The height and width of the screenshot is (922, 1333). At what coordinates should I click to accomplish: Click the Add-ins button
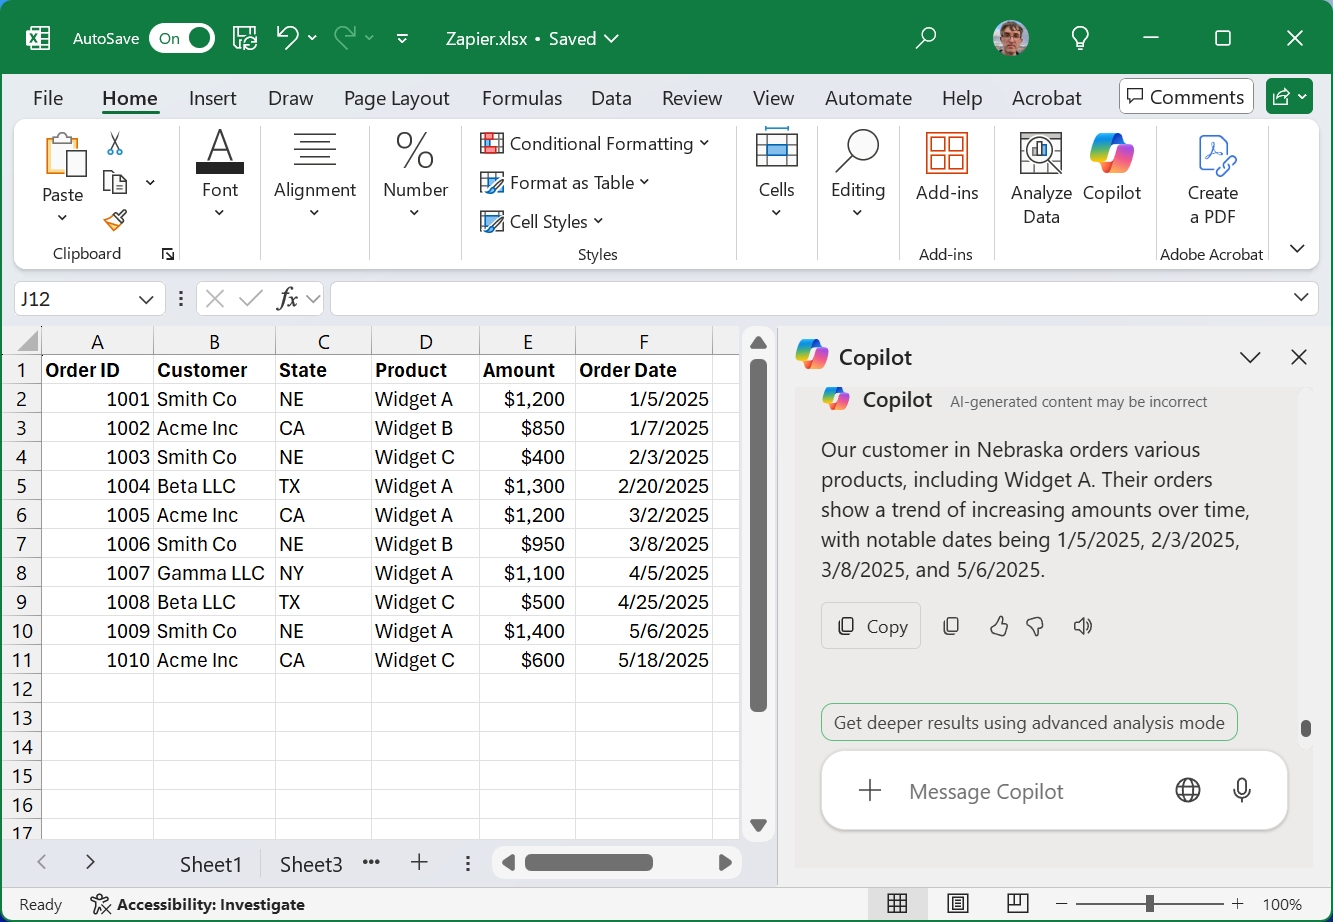(947, 168)
